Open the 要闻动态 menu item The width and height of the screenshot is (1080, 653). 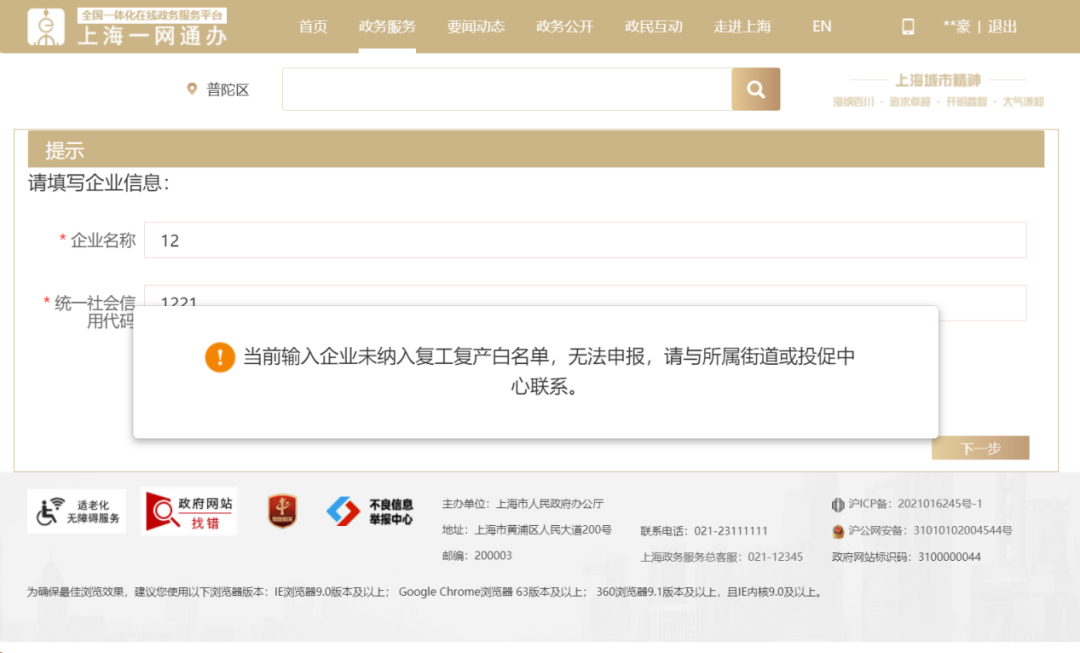click(476, 27)
